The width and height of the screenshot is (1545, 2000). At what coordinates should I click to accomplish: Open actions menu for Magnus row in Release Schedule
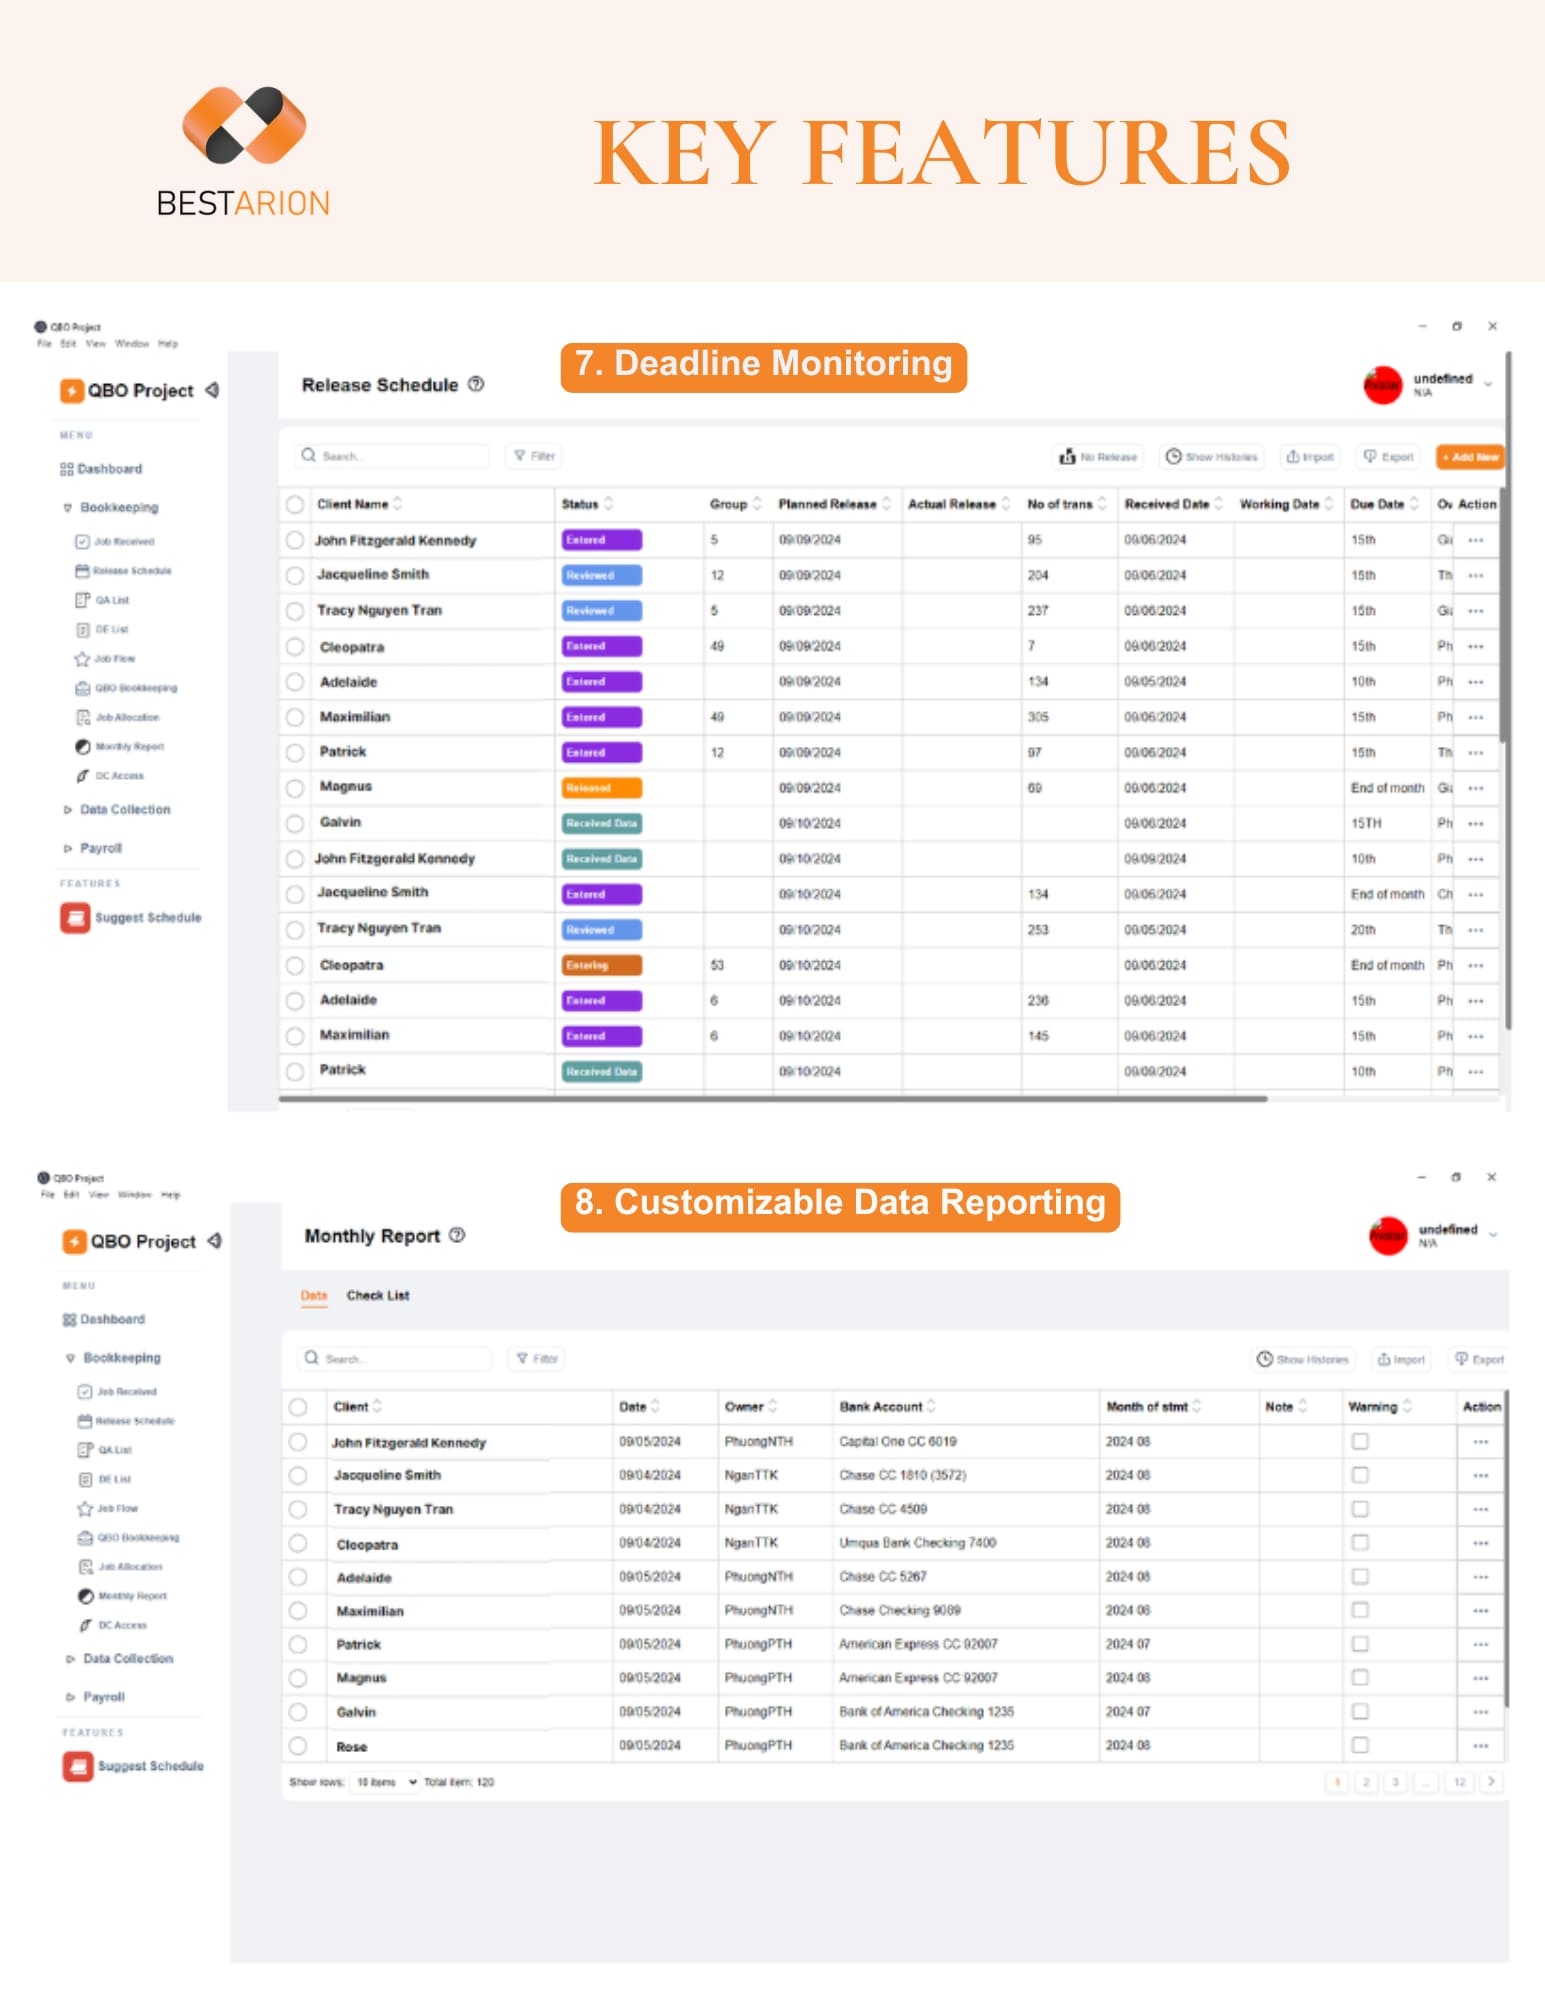(x=1476, y=788)
